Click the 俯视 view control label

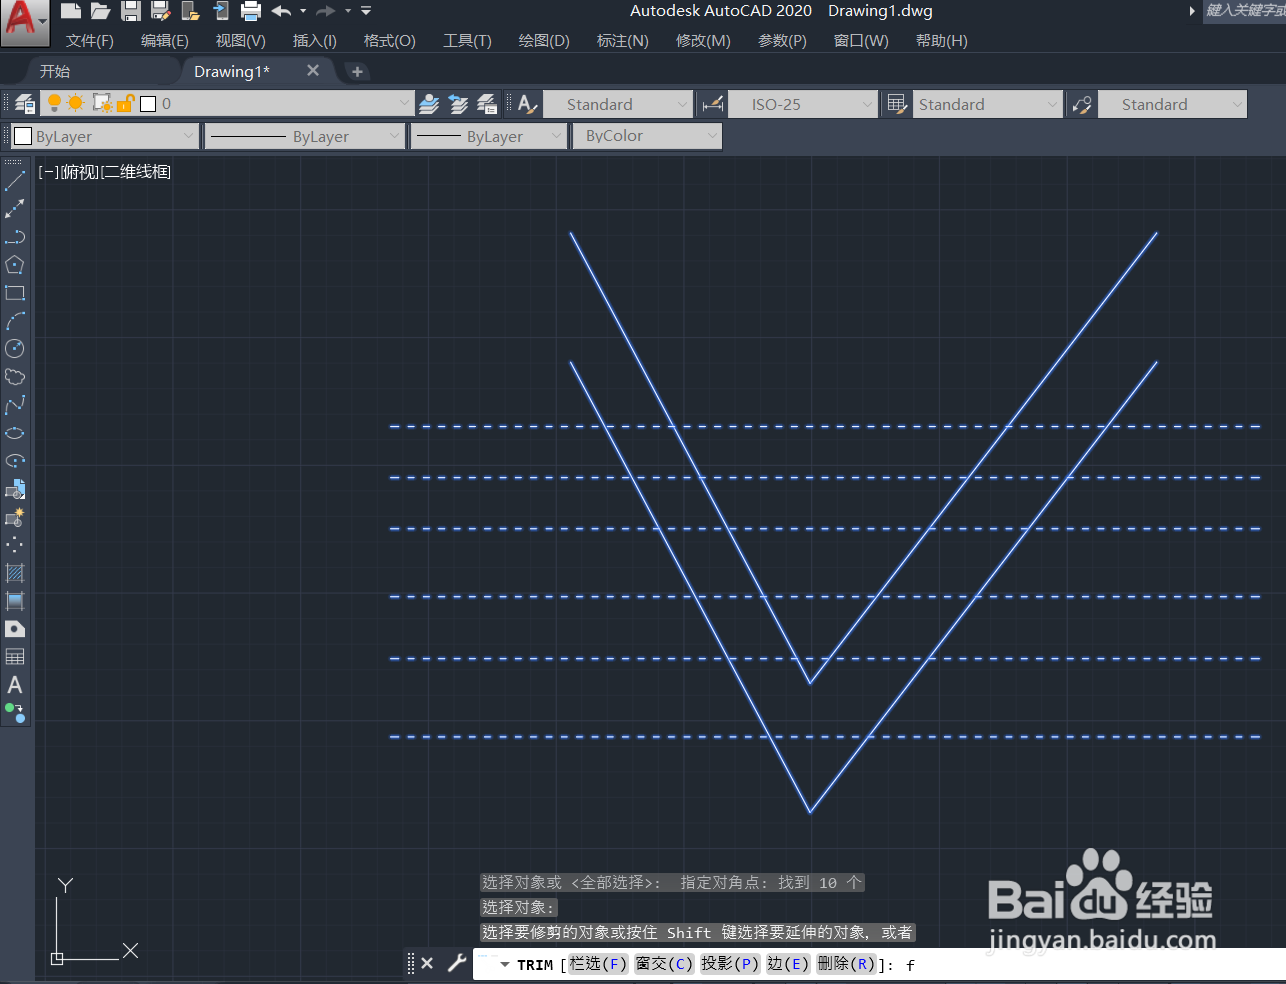[x=79, y=172]
